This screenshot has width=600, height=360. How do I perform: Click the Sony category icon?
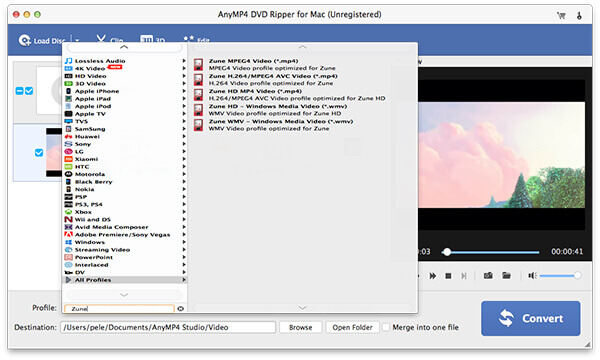click(x=68, y=144)
